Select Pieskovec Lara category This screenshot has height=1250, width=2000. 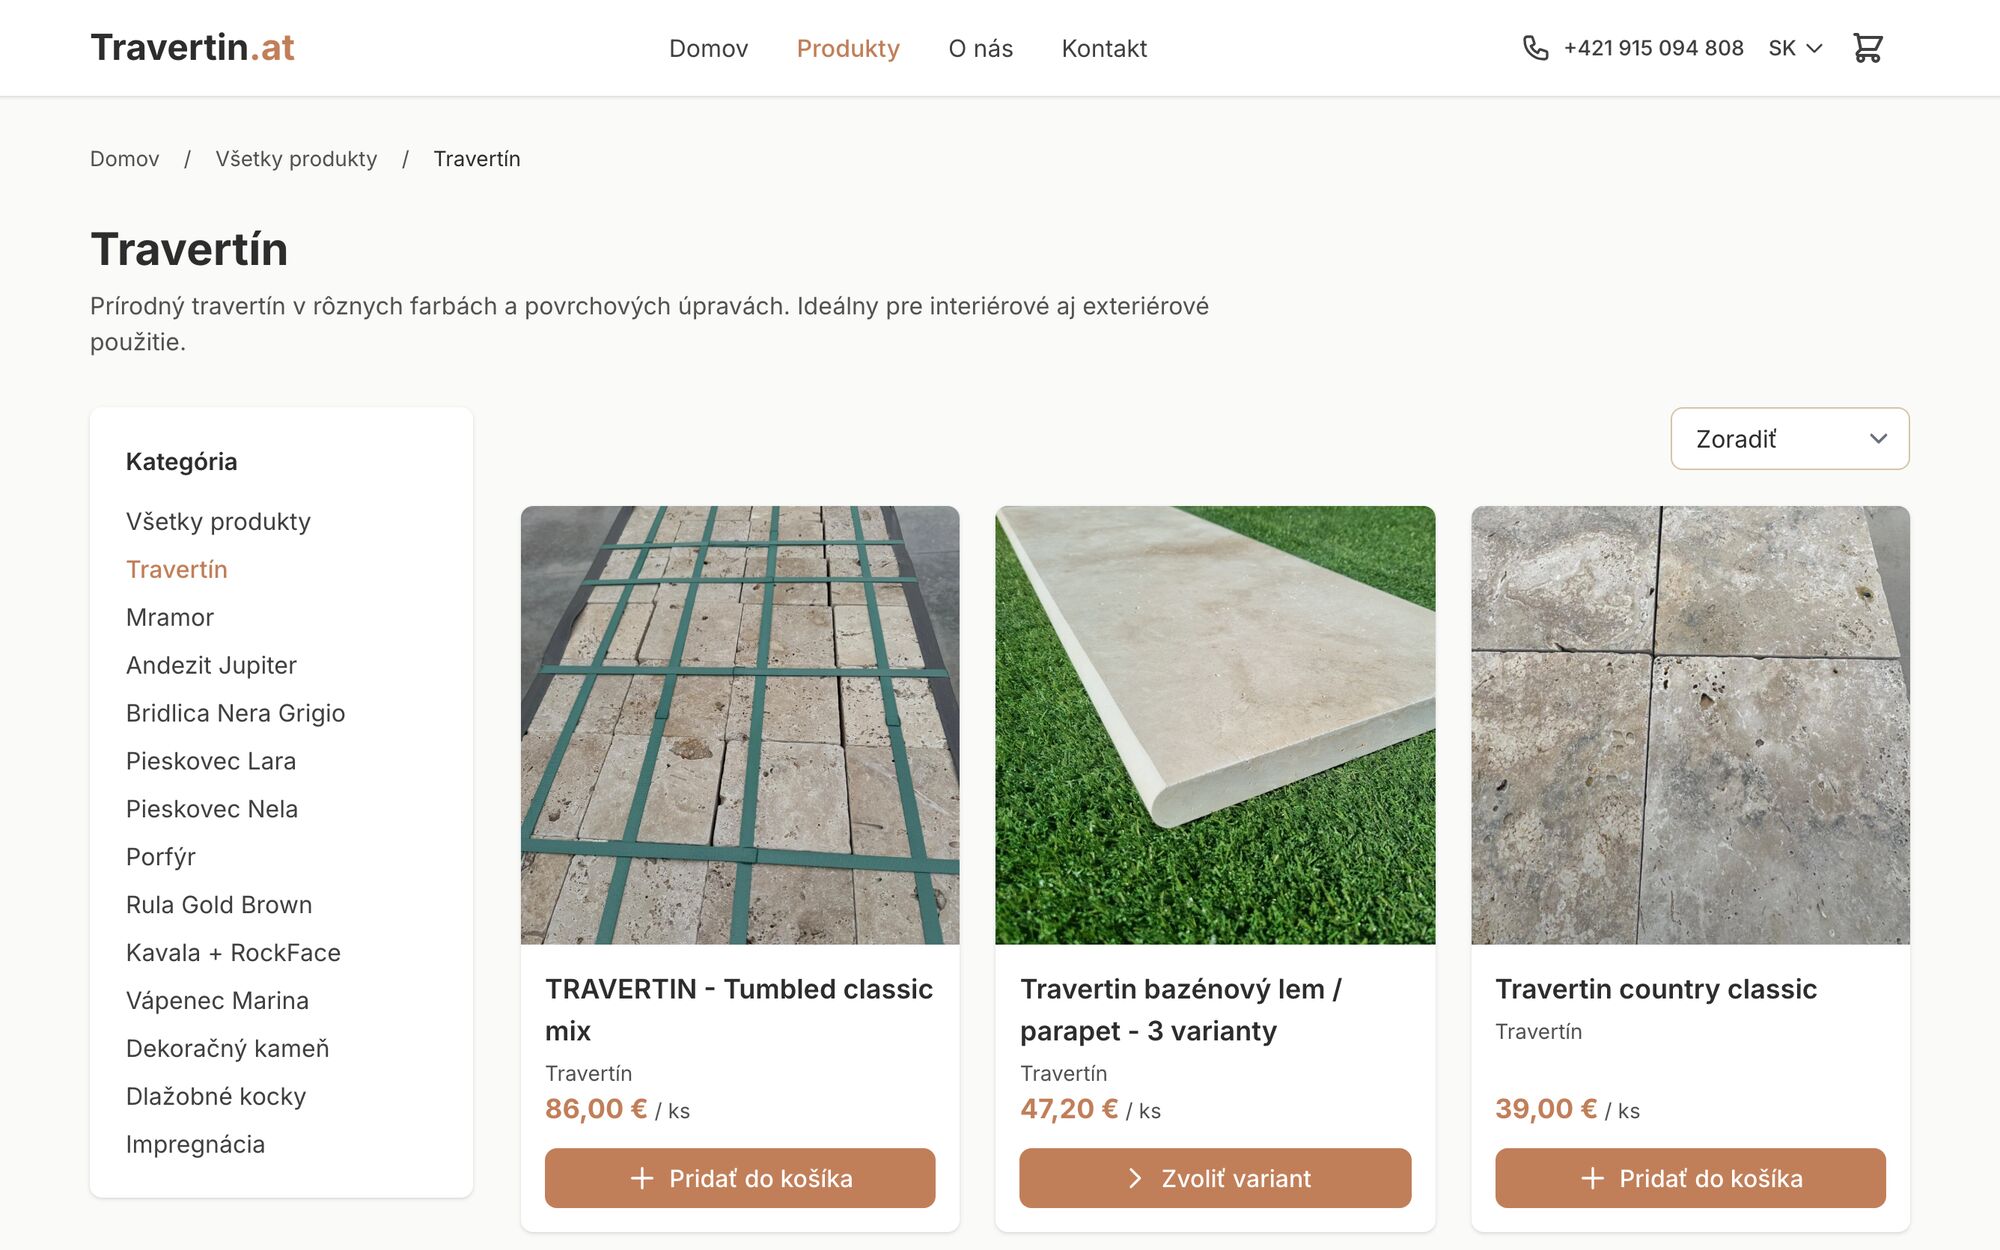click(x=211, y=761)
